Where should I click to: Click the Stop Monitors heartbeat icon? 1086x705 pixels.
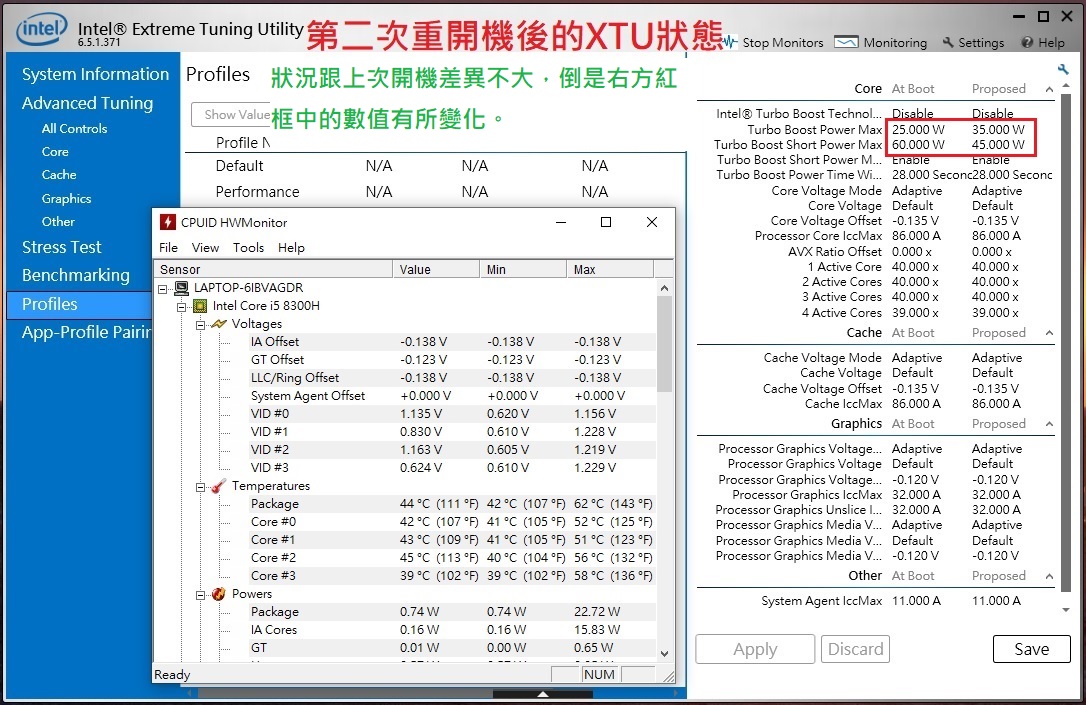coord(730,43)
